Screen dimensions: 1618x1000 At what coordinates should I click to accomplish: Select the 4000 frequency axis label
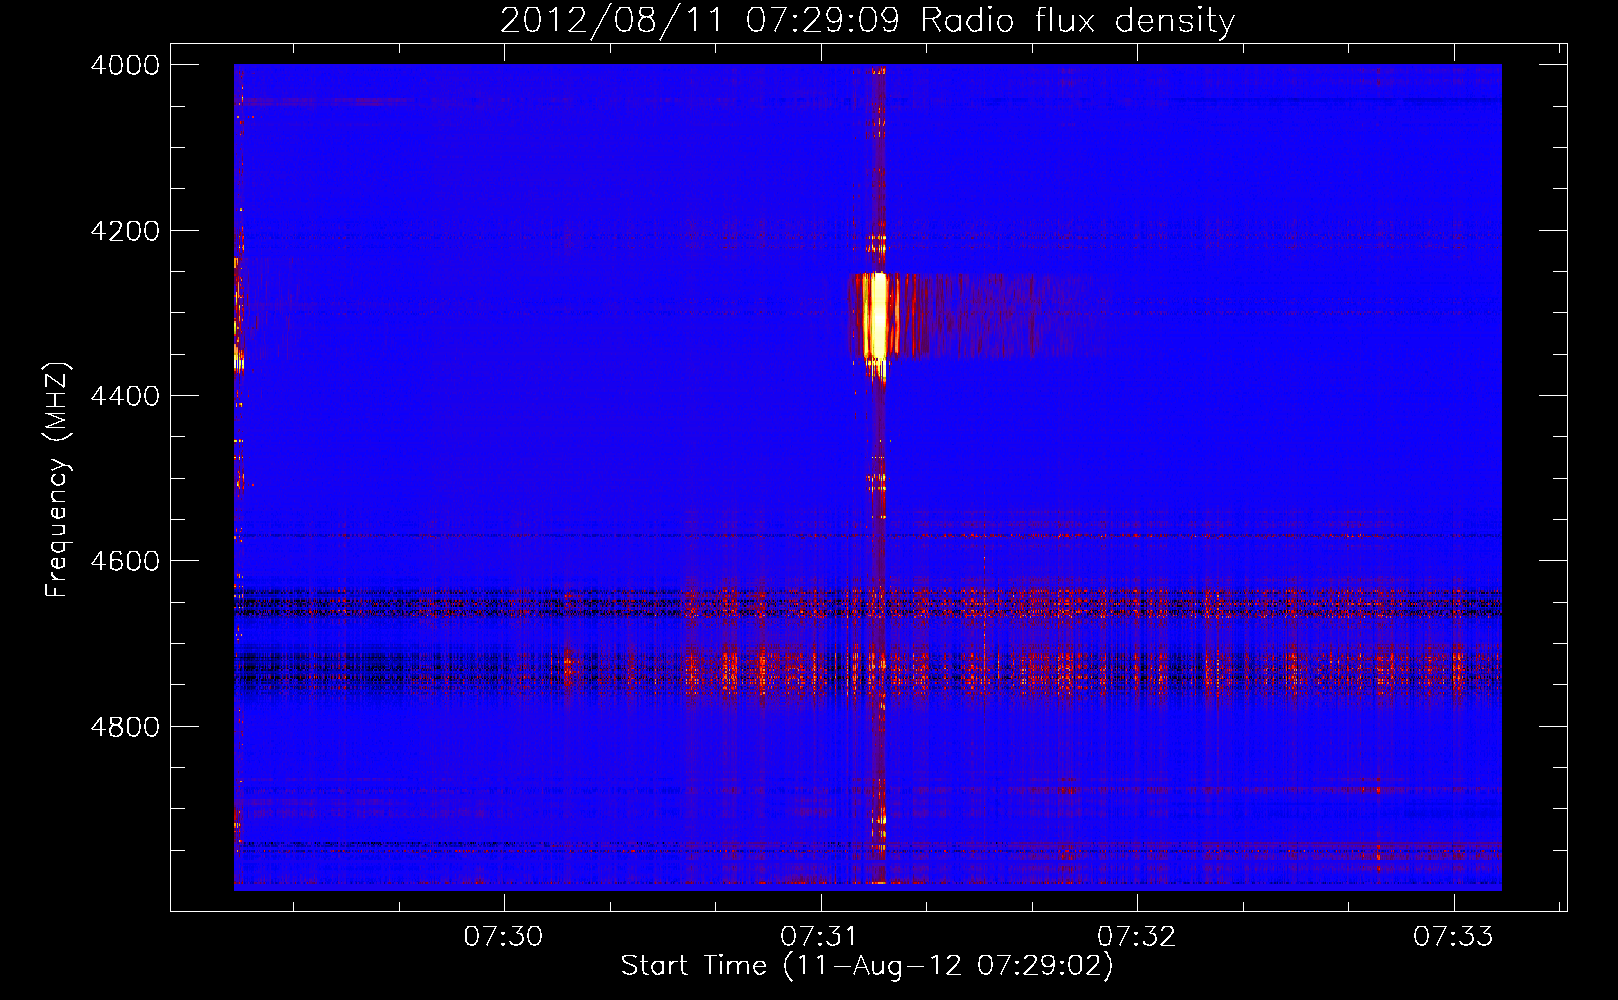coord(125,65)
